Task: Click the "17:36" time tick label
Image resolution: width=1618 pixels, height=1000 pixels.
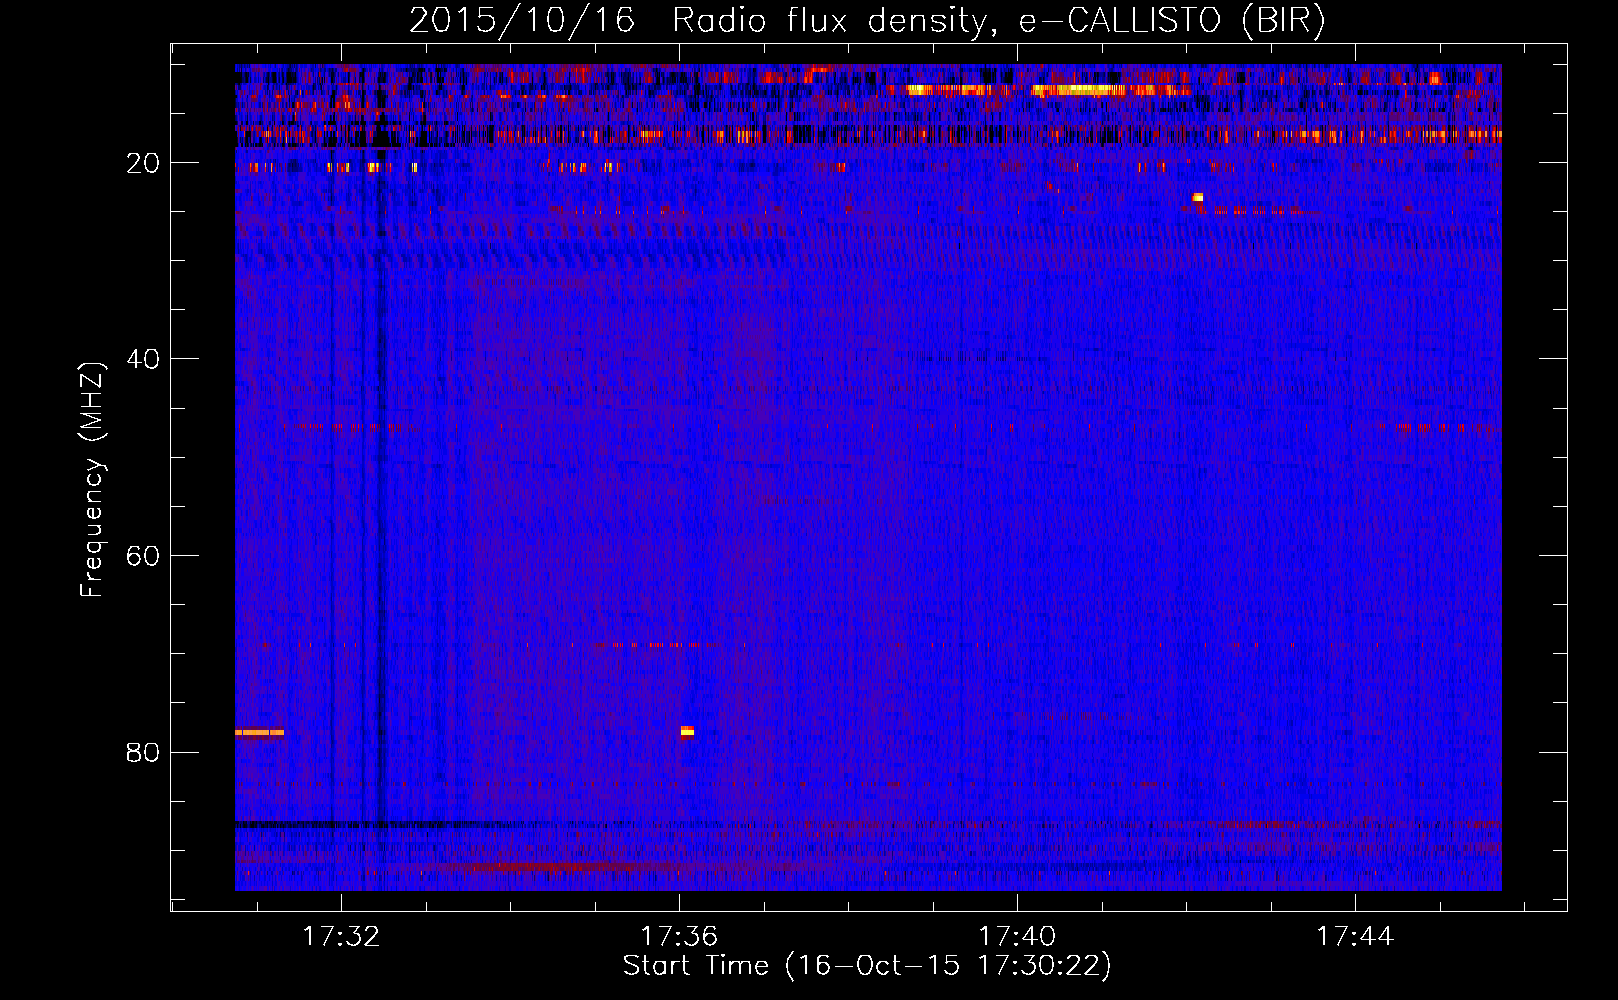Action: coord(680,936)
